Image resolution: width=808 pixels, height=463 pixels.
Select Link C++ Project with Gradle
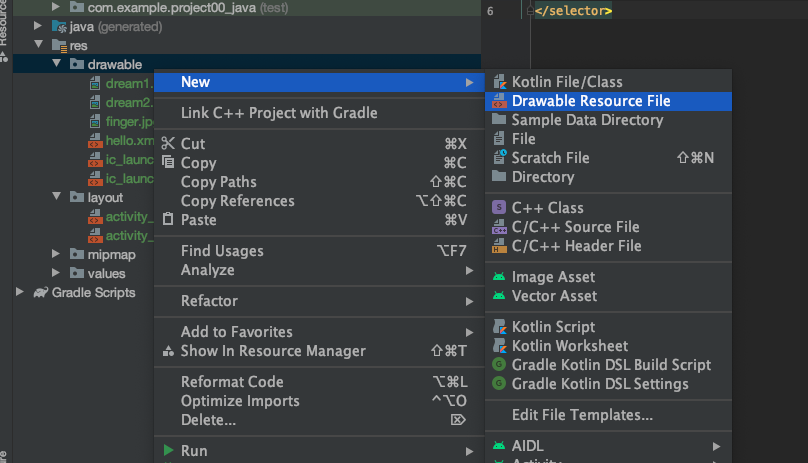[319, 113]
